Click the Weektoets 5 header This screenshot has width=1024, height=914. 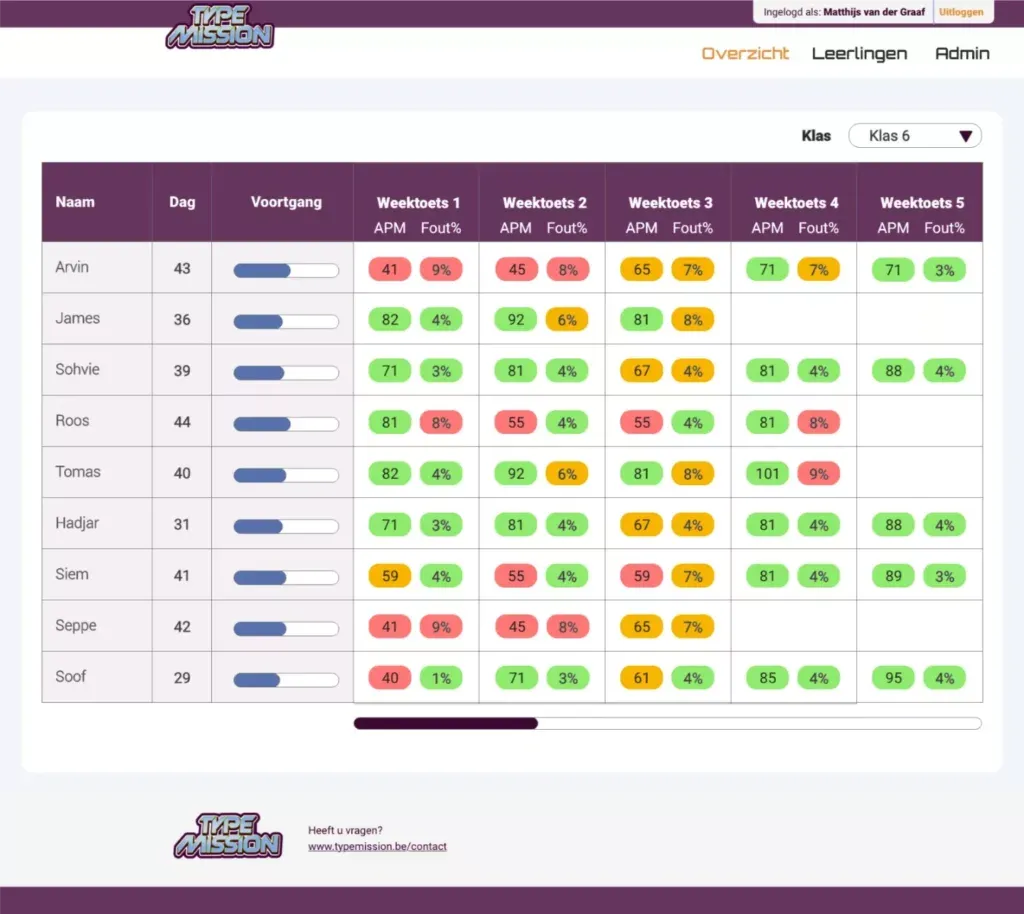921,203
